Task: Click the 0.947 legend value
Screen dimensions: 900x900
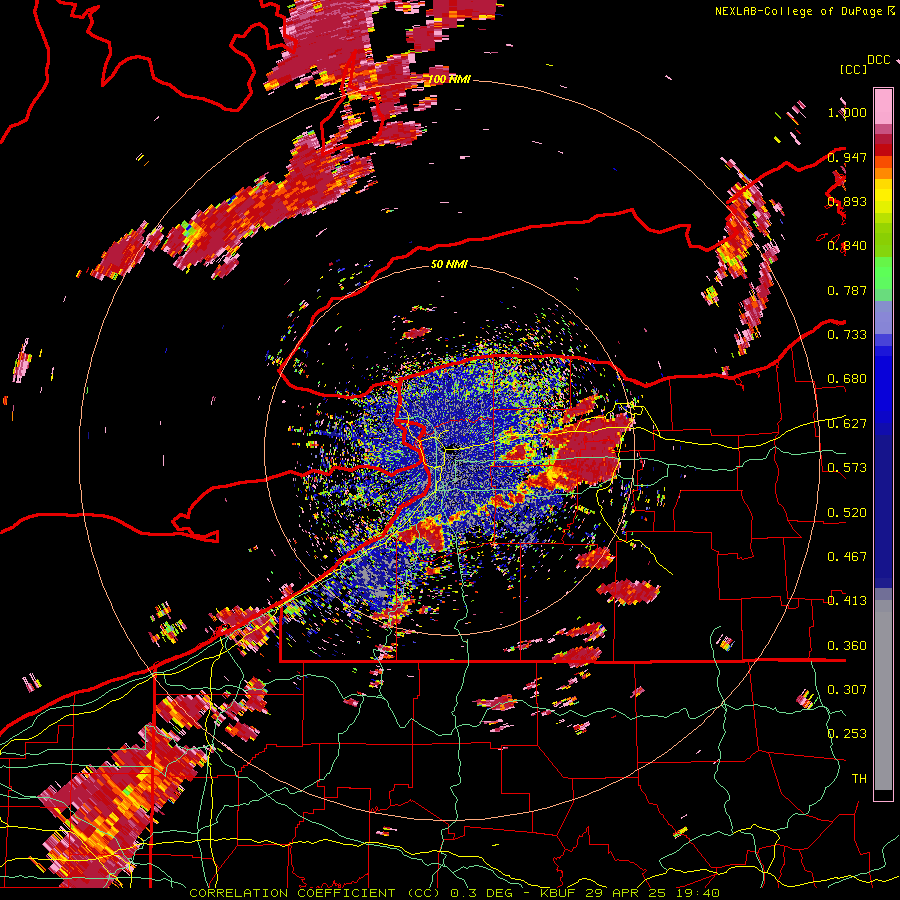Action: tap(847, 157)
